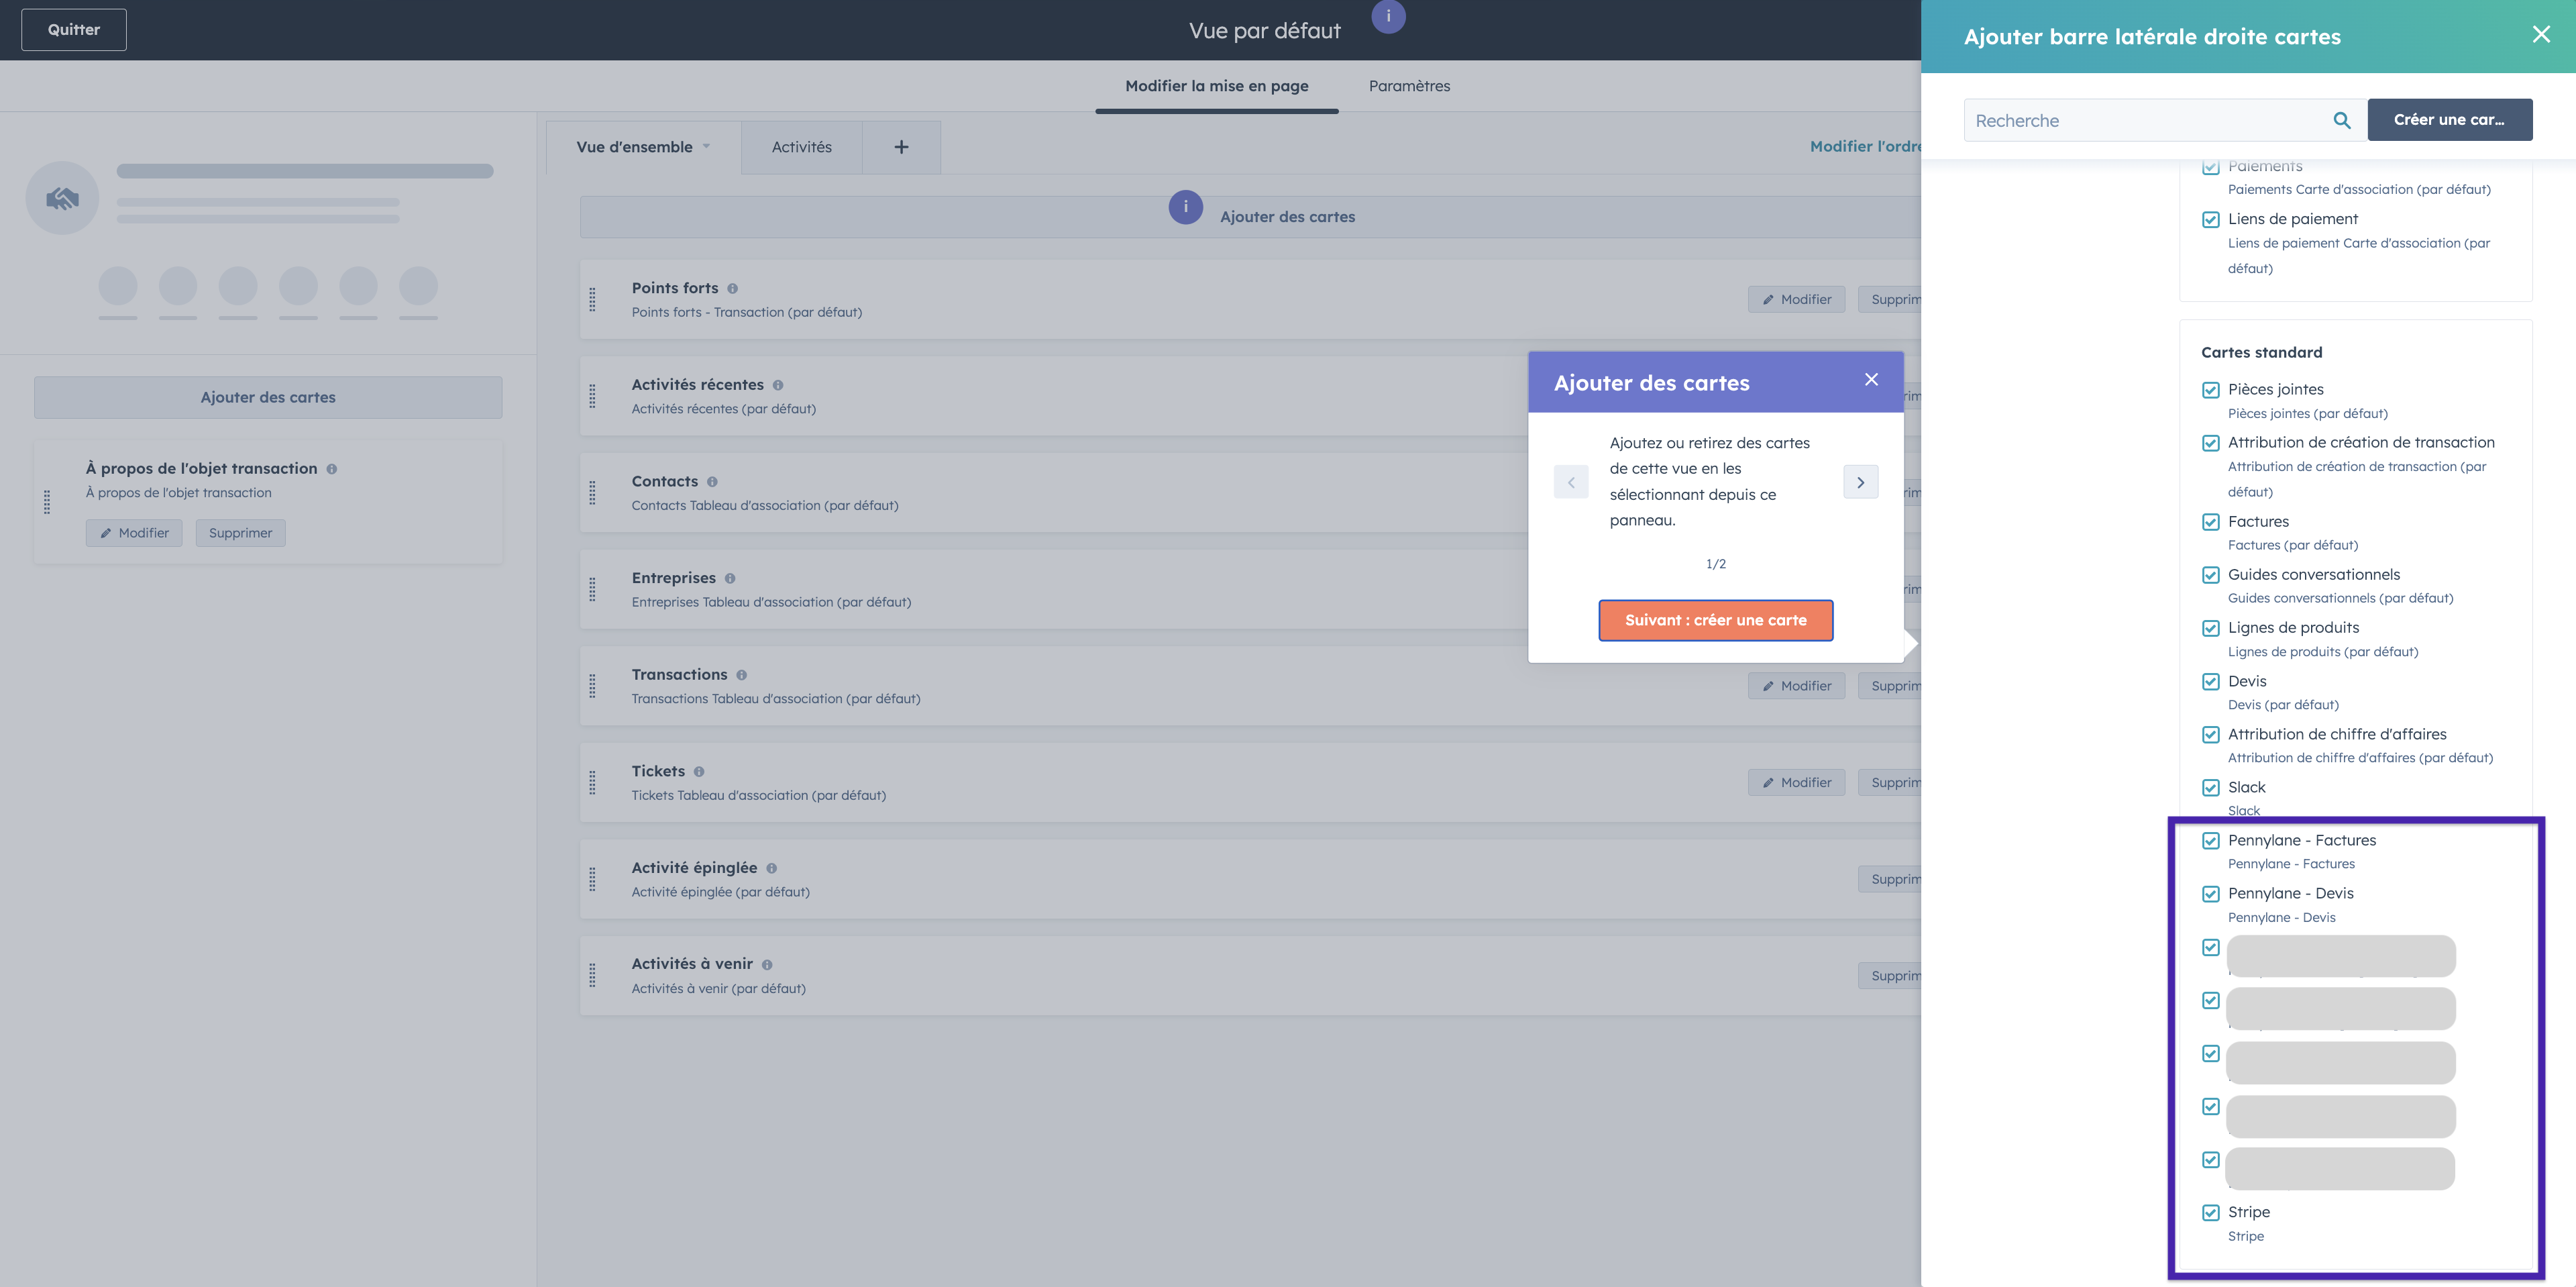The height and width of the screenshot is (1287, 2576).
Task: Close the Ajouter des cartes tooltip
Action: 1871,380
